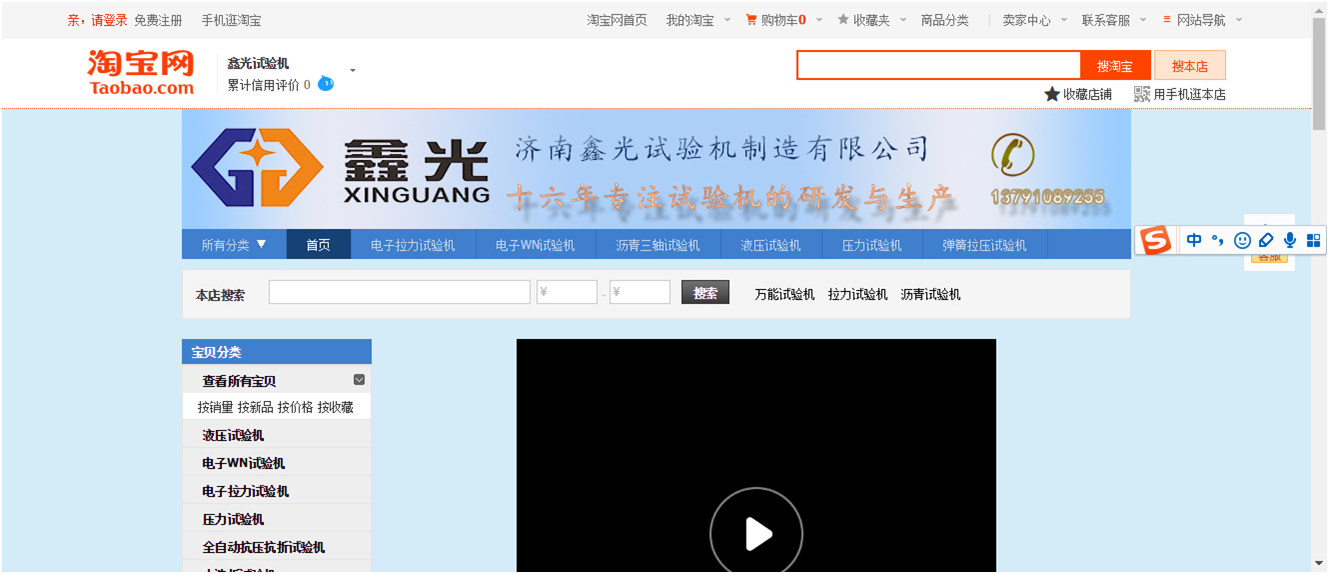
Task: Open the Sogou toolbox grid icon
Action: (1314, 241)
